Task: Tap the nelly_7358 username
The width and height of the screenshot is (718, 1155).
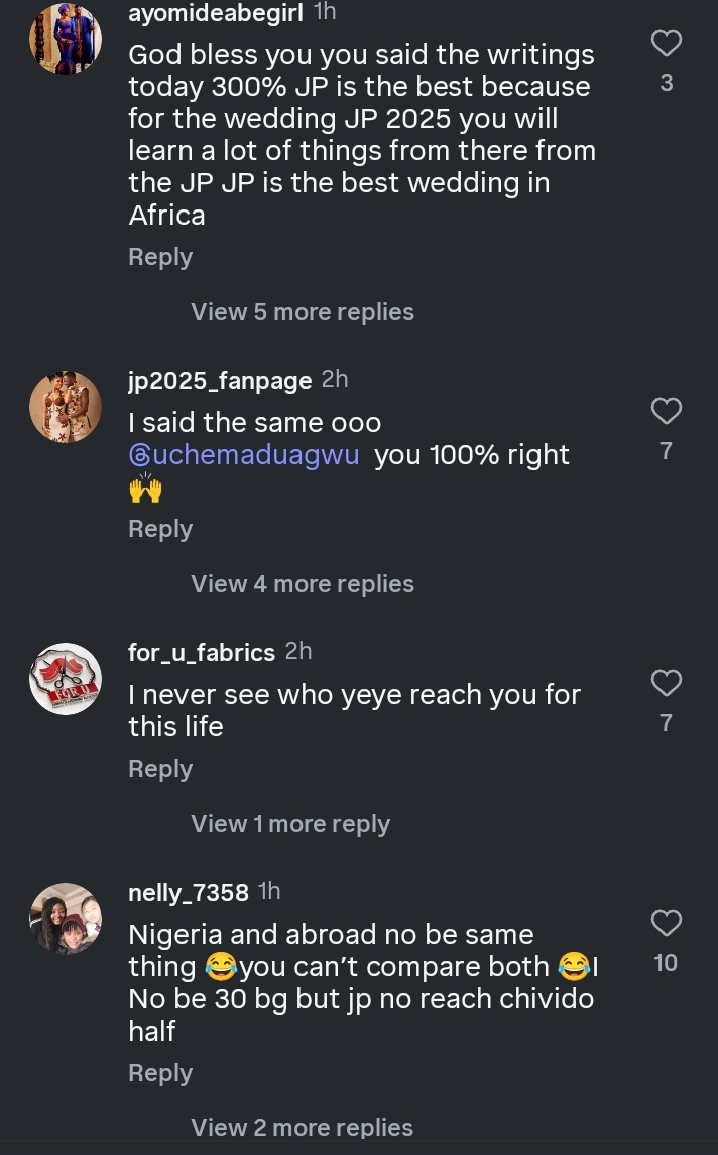Action: point(188,892)
